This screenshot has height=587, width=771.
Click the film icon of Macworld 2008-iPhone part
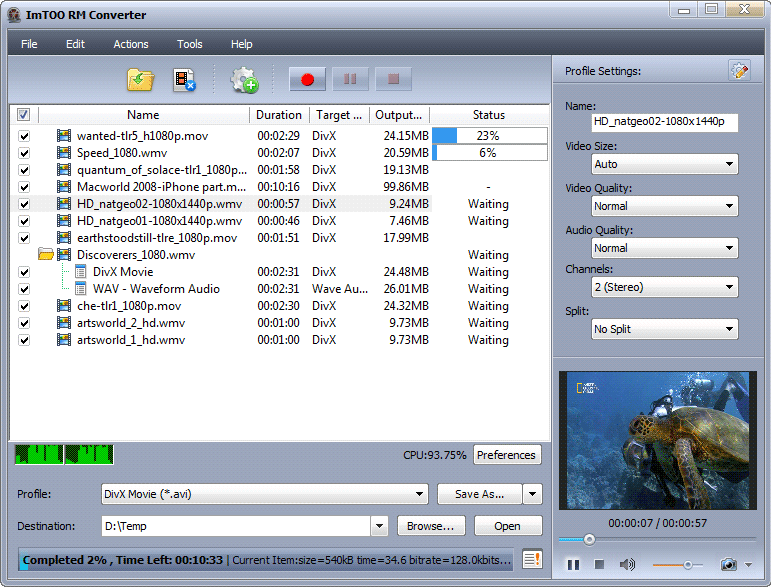click(x=63, y=186)
